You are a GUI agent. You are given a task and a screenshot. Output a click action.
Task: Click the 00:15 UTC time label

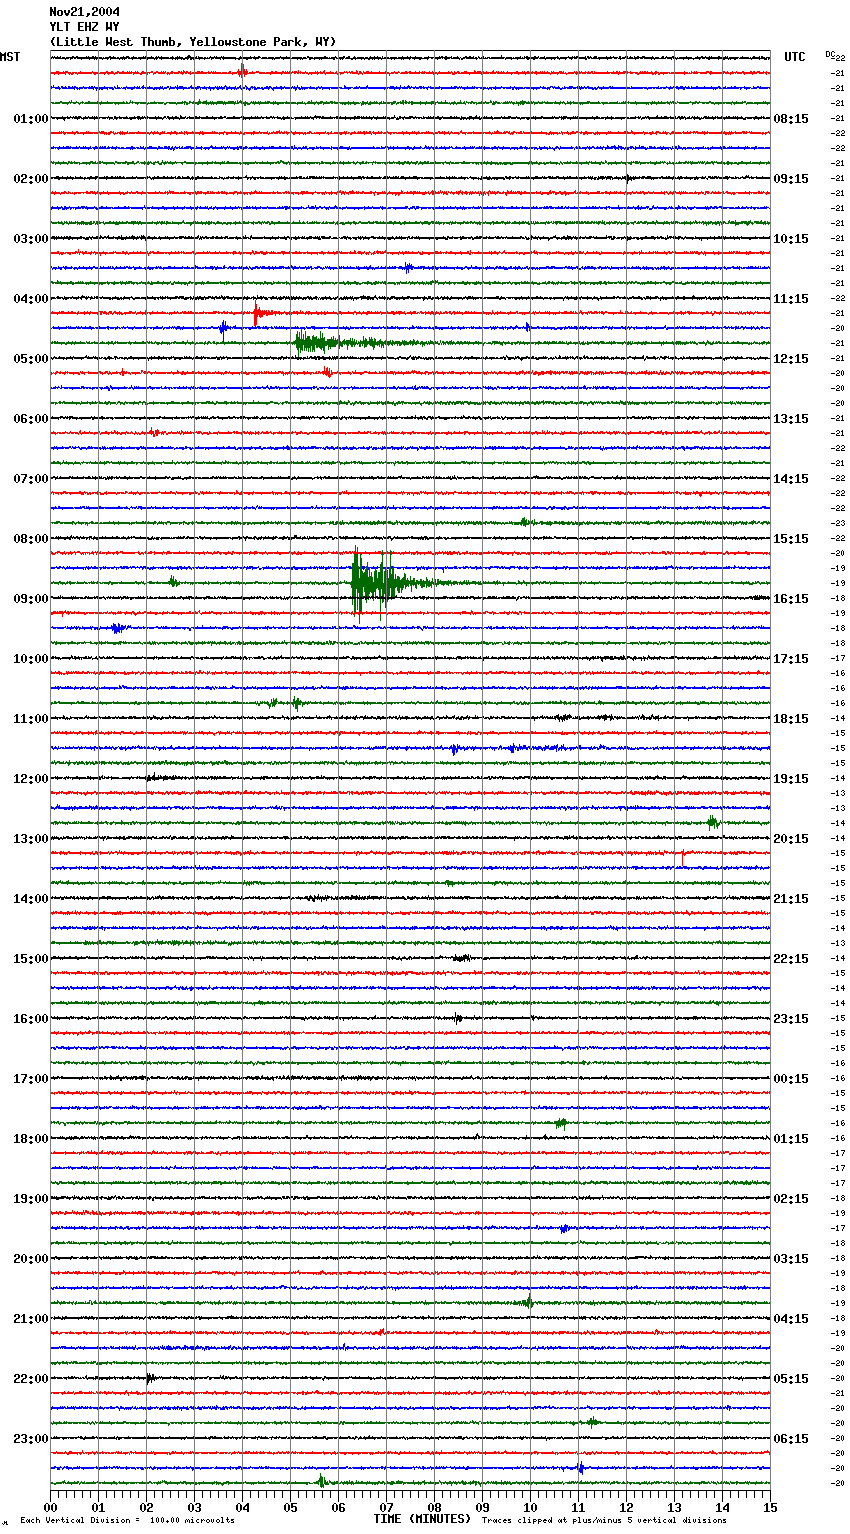(x=791, y=1079)
